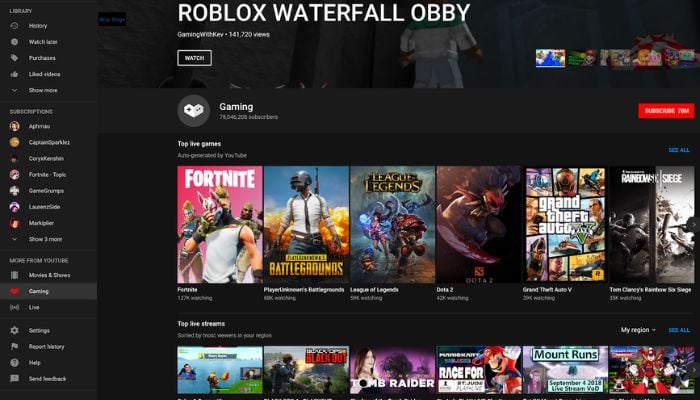Open PlayerUnknown's Battlegrounds cover
The width and height of the screenshot is (700, 400).
306,225
